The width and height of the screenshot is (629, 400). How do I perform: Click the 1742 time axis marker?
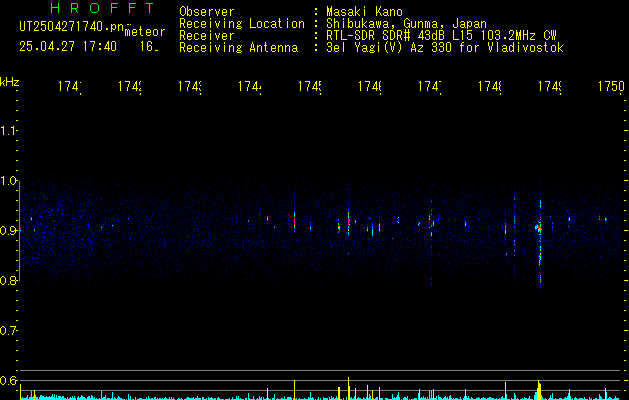tap(130, 86)
